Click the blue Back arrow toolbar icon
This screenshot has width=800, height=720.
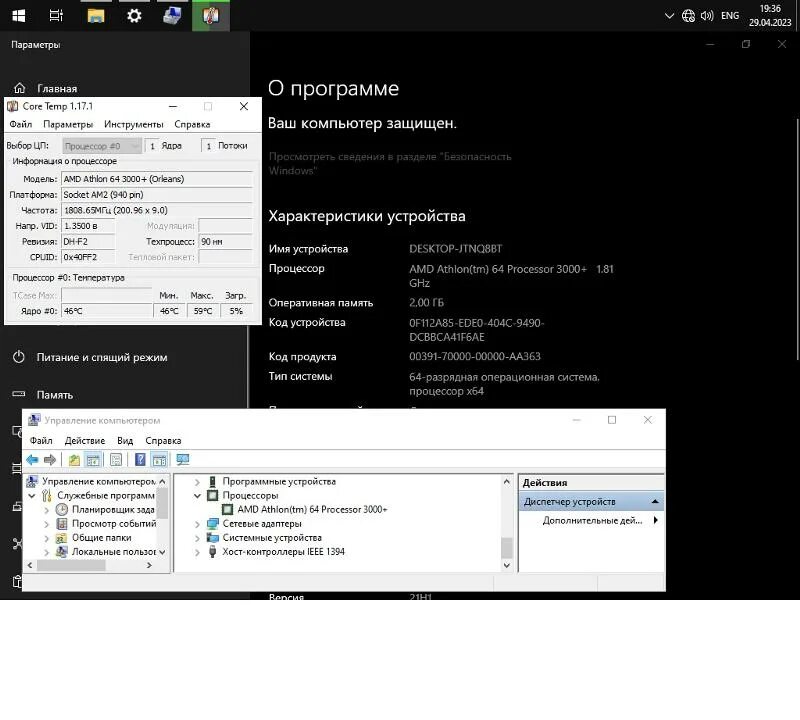click(x=32, y=460)
